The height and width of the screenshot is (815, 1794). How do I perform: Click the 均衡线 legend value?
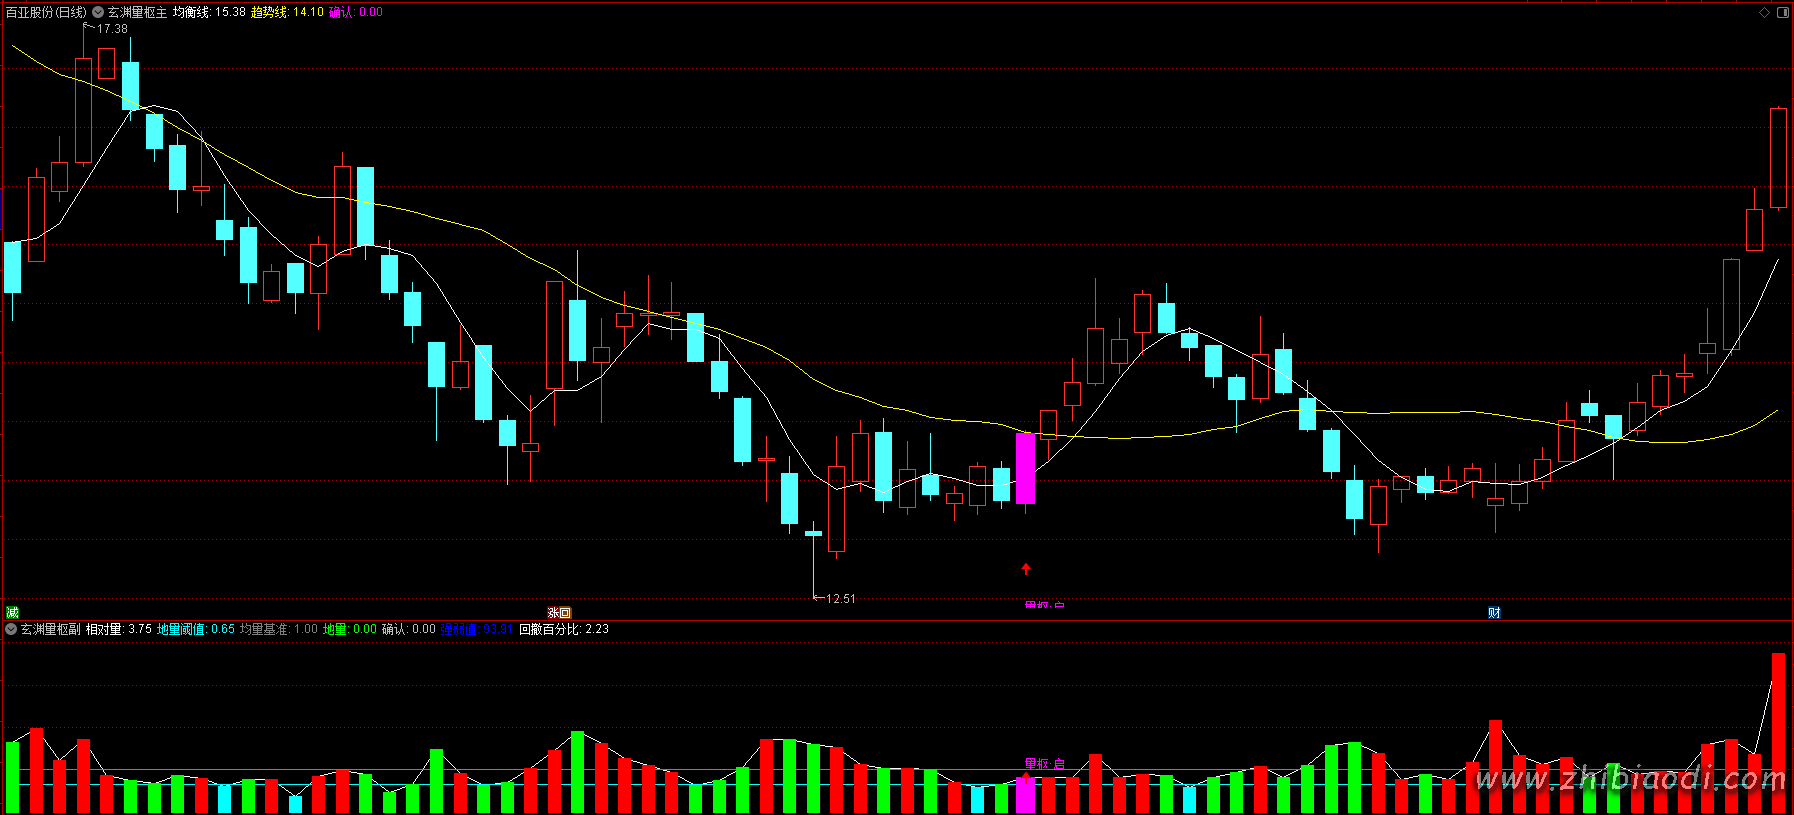click(x=230, y=12)
